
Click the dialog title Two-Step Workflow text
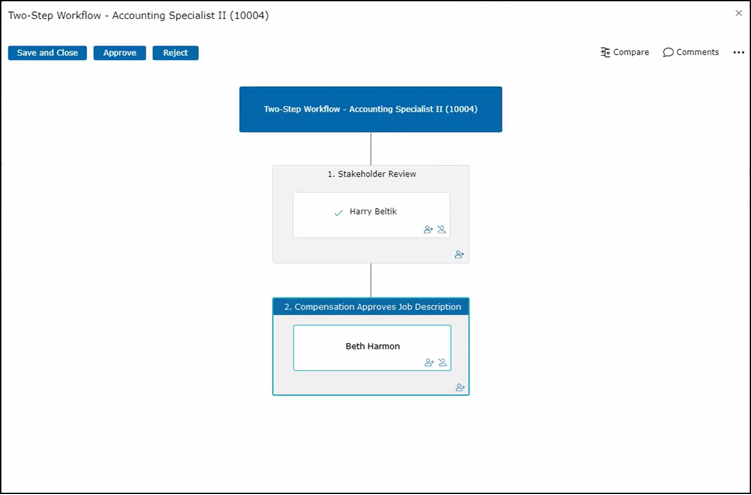pyautogui.click(x=138, y=16)
